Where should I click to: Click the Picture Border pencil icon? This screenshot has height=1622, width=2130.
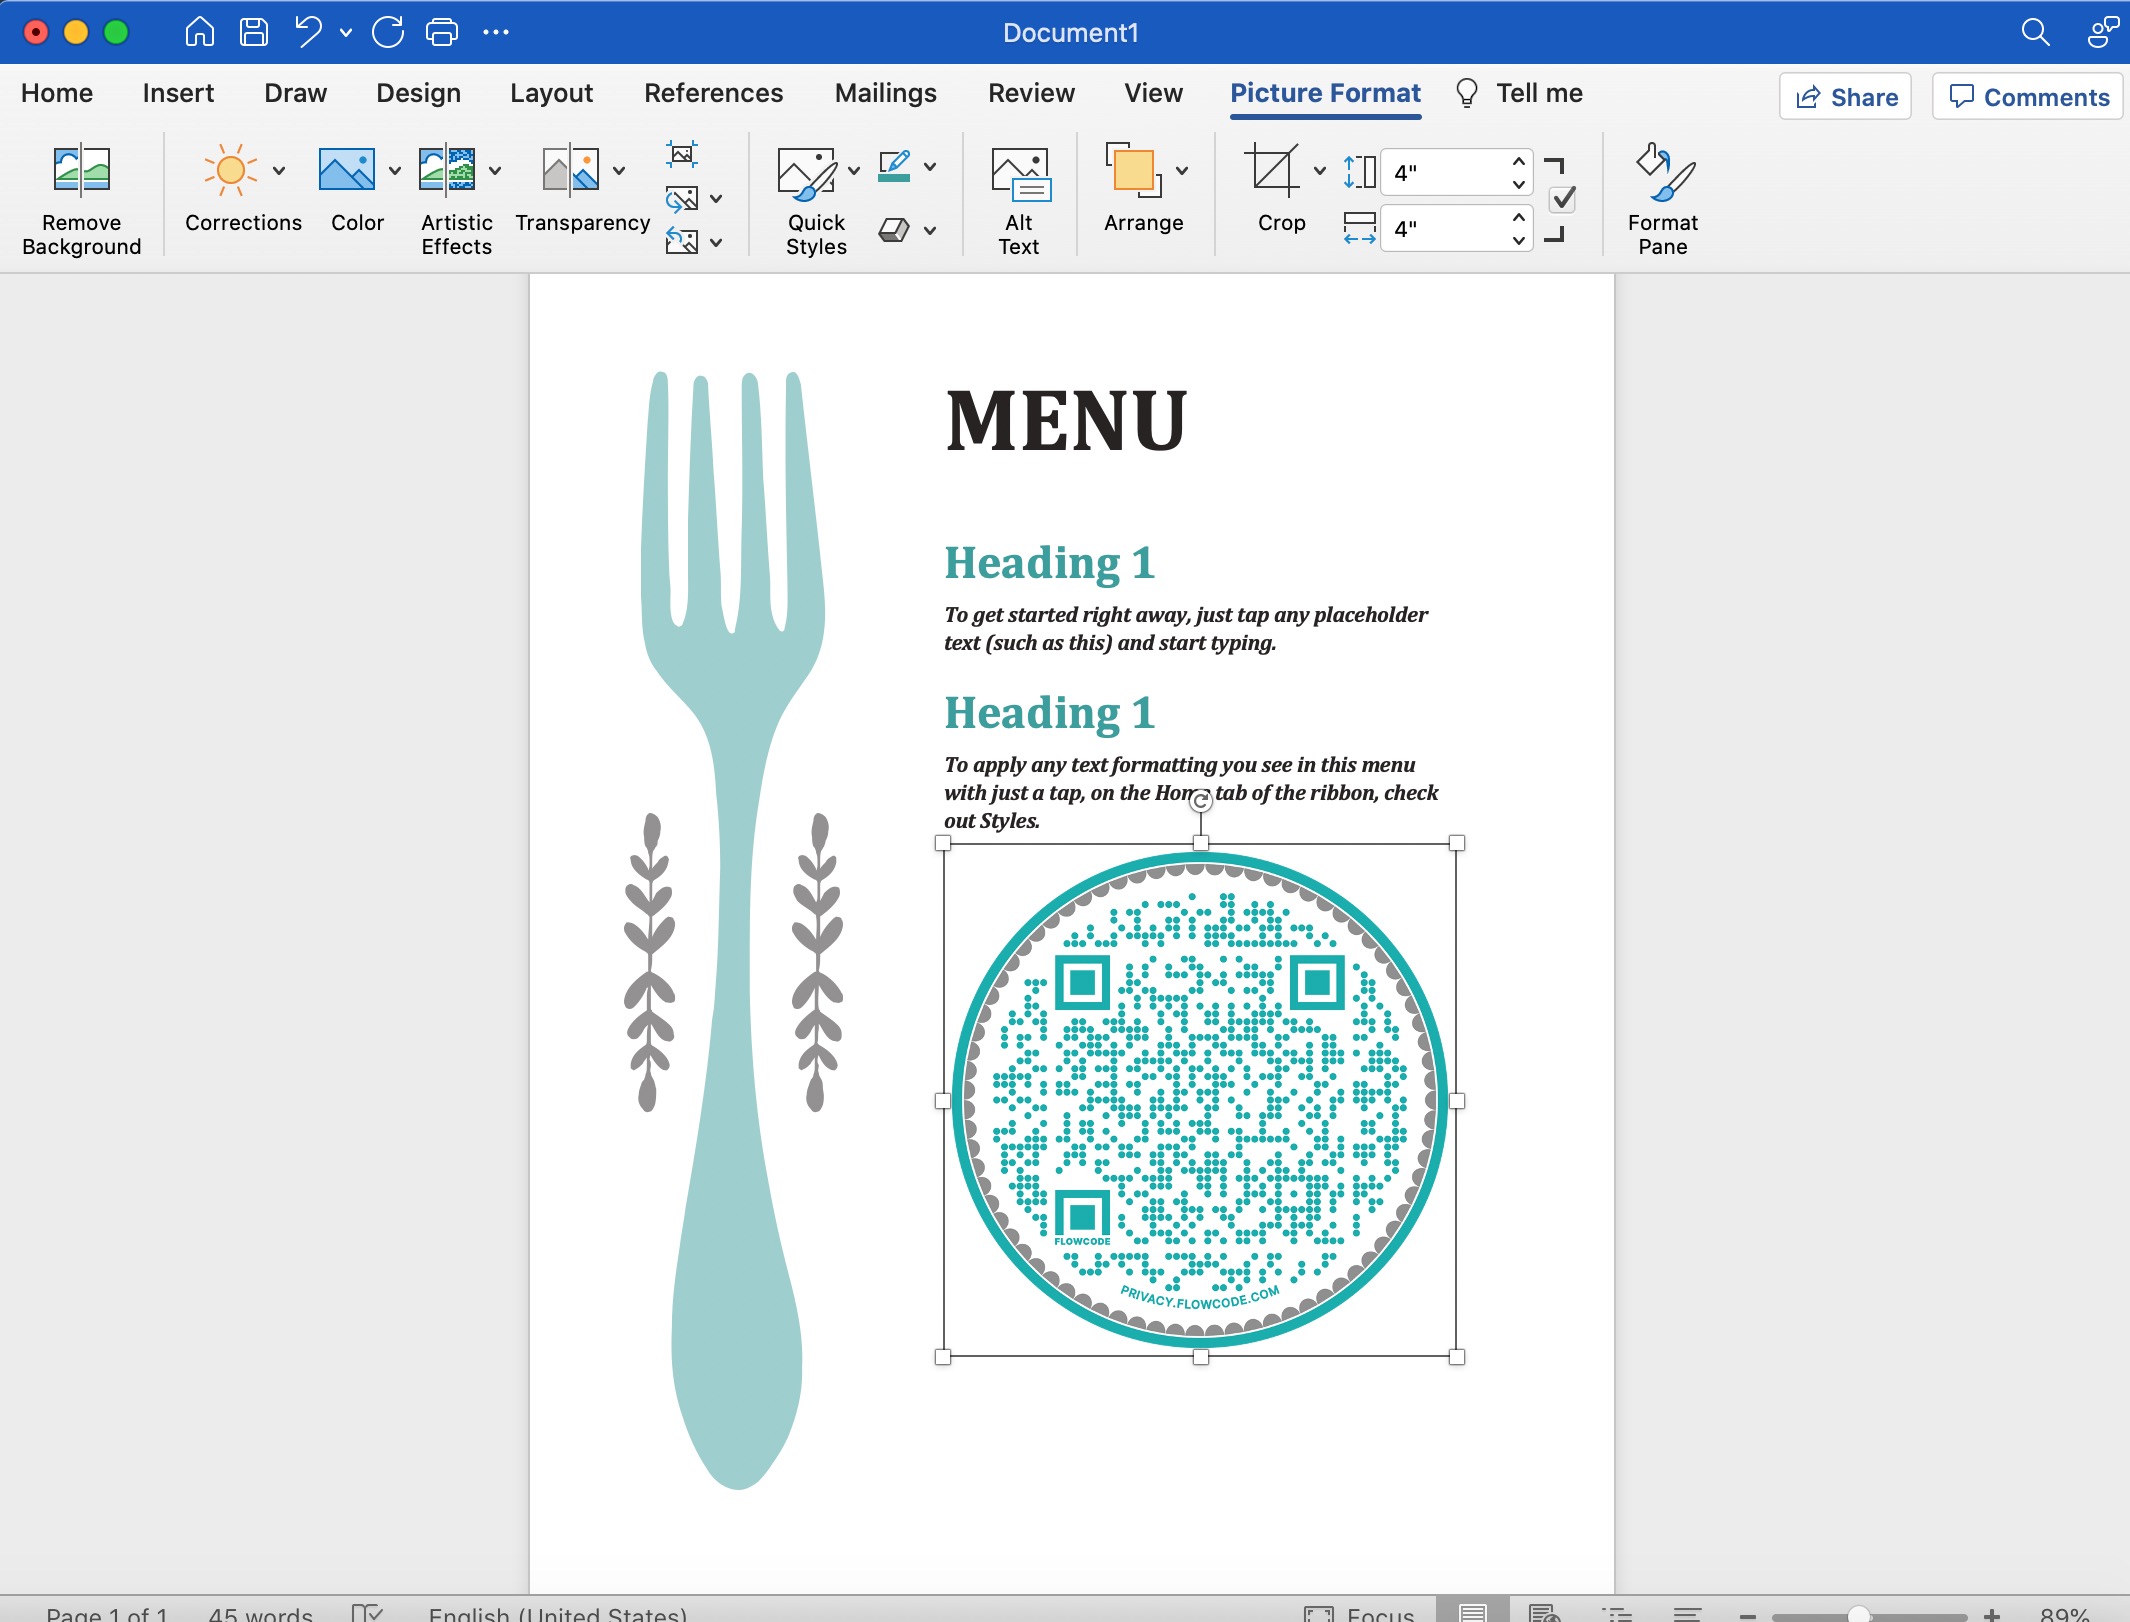(x=894, y=166)
